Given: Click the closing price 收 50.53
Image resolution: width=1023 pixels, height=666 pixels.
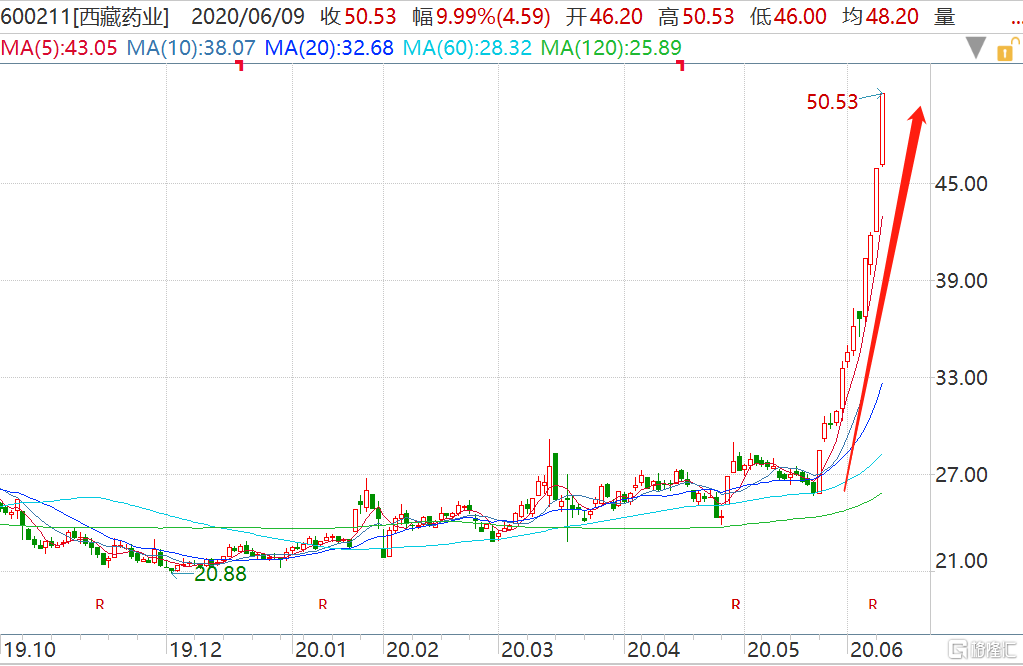Looking at the screenshot, I should click(358, 17).
